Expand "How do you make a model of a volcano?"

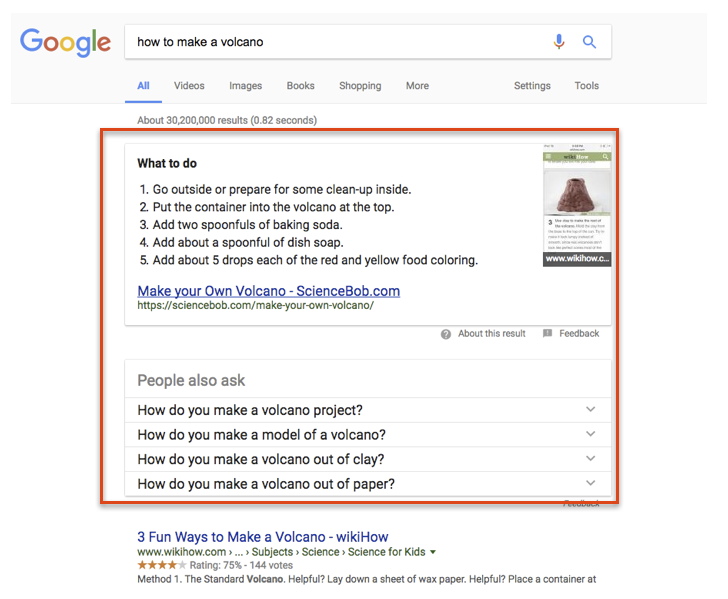[x=590, y=435]
